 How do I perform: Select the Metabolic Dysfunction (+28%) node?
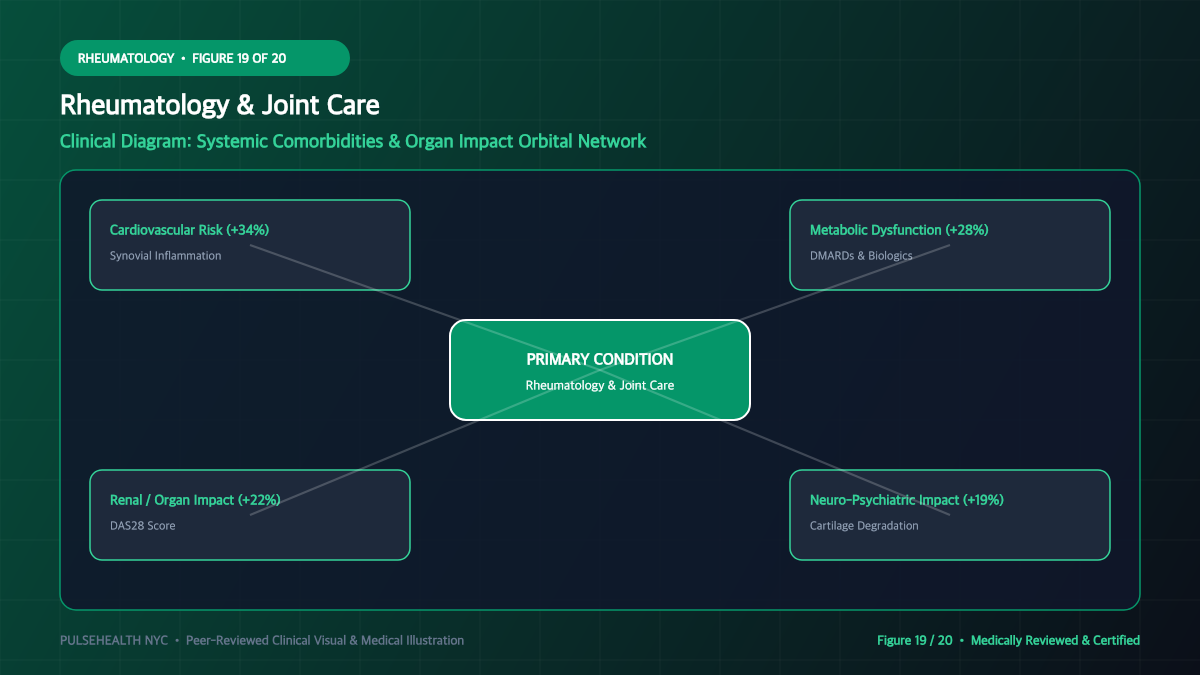click(950, 245)
